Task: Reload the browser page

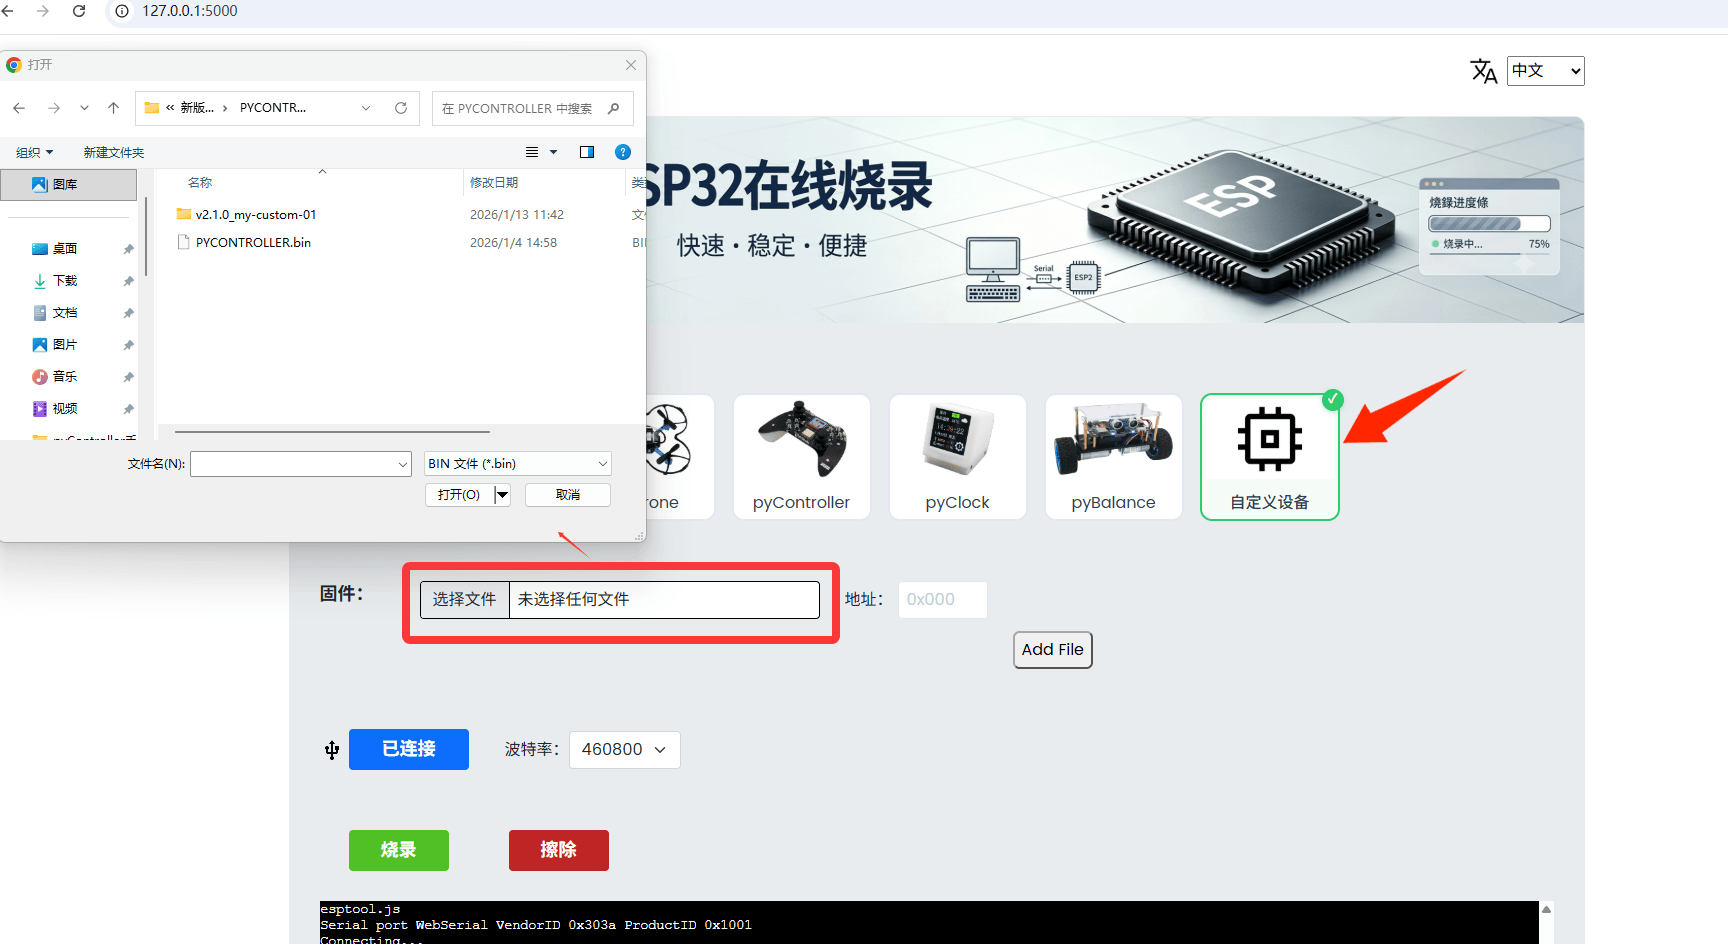Action: [79, 11]
